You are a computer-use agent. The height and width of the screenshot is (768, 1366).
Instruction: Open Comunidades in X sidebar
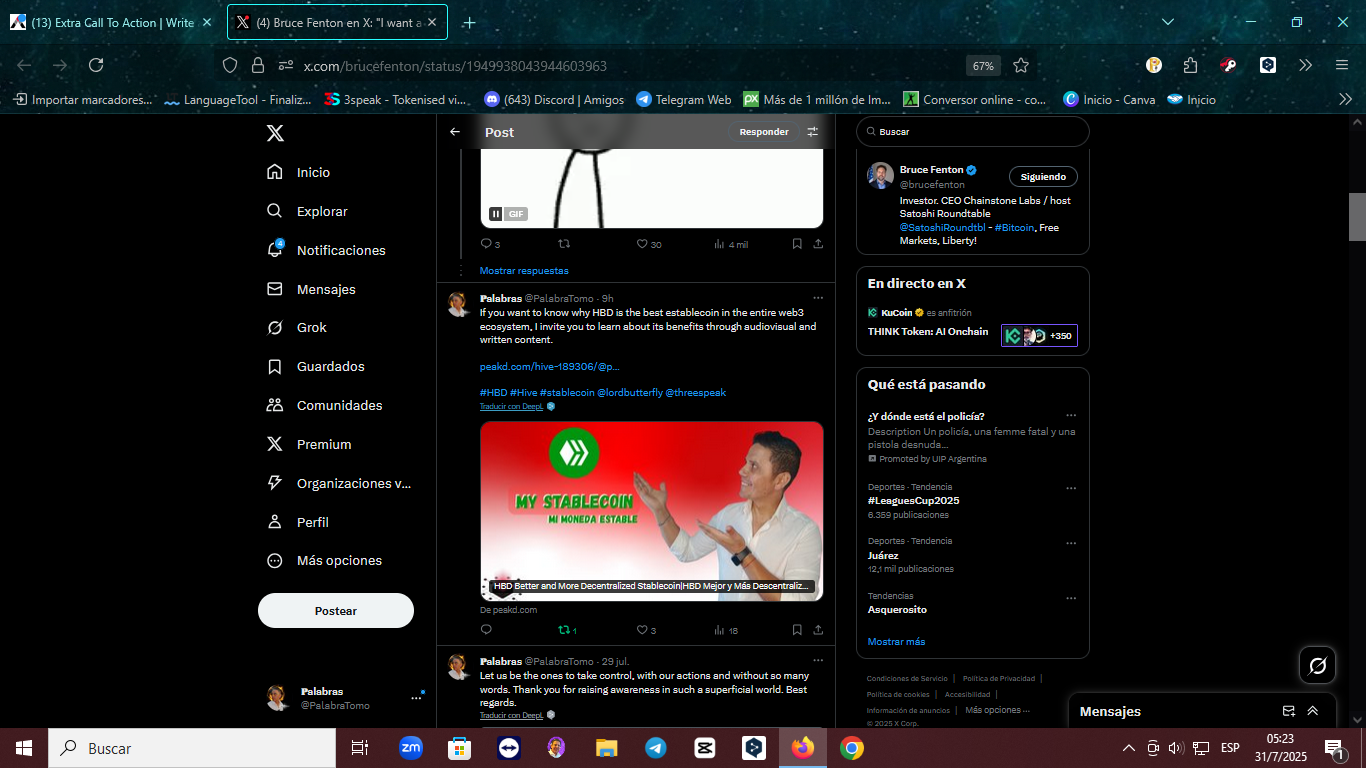point(324,405)
